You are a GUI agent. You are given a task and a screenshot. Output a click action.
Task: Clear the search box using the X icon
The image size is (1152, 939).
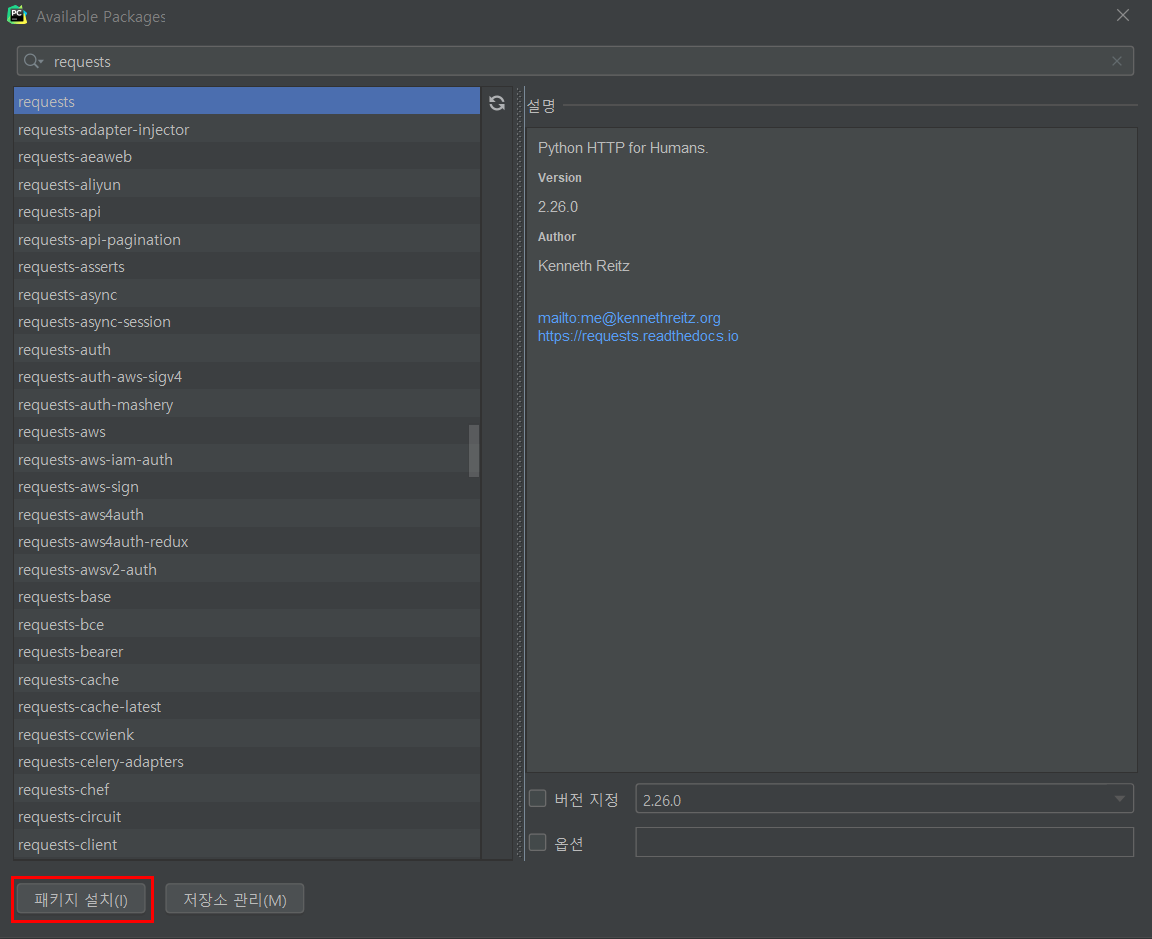[x=1116, y=61]
